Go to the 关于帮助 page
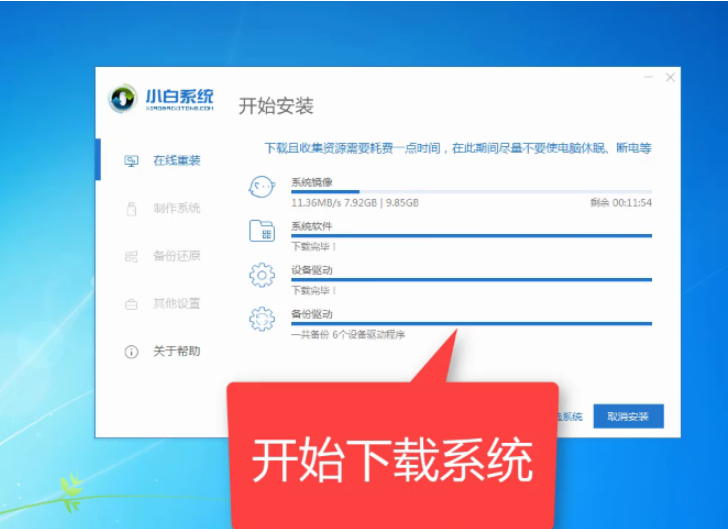Screen dimensions: 728x529 176,351
